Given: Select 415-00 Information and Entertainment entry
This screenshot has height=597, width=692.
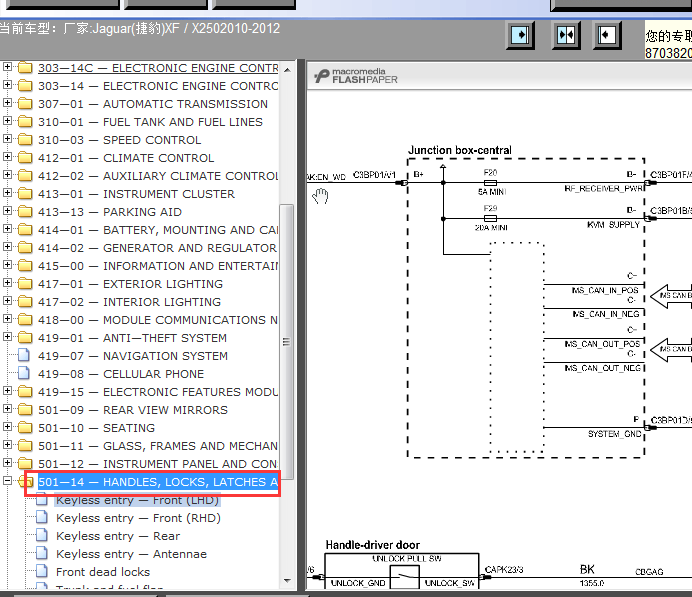Looking at the screenshot, I should 158,266.
